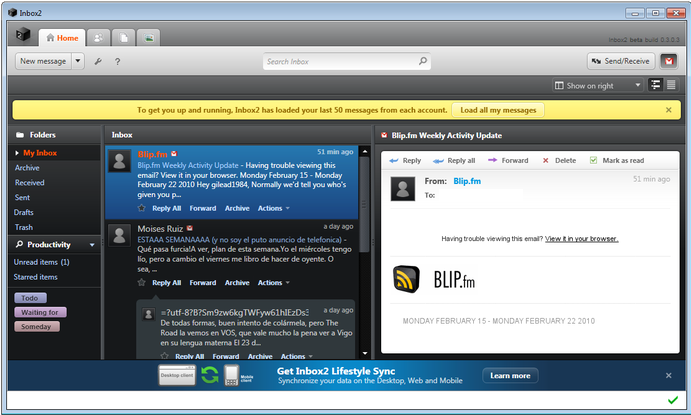Open the Archive folder

click(x=27, y=168)
